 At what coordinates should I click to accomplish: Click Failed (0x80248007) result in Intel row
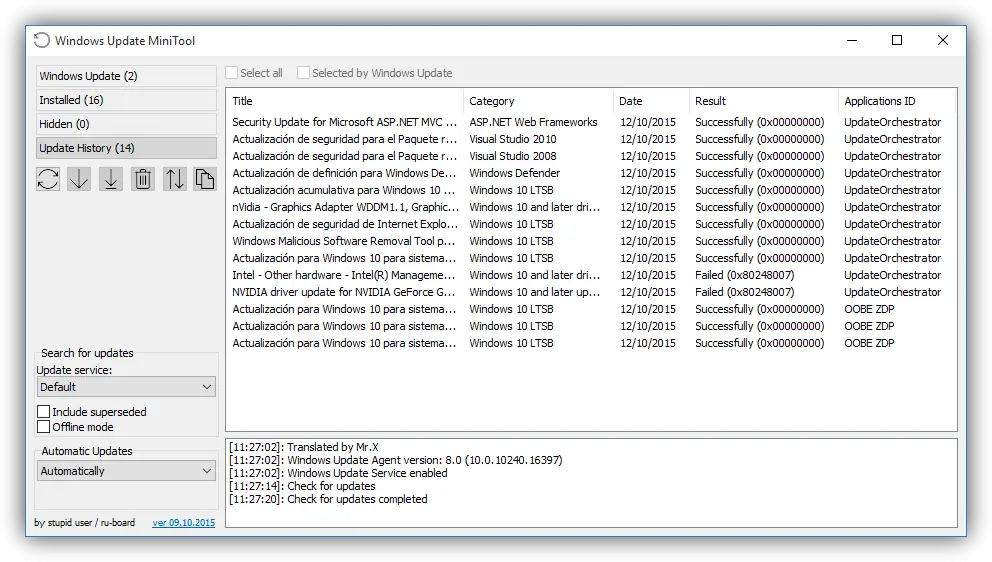[745, 275]
